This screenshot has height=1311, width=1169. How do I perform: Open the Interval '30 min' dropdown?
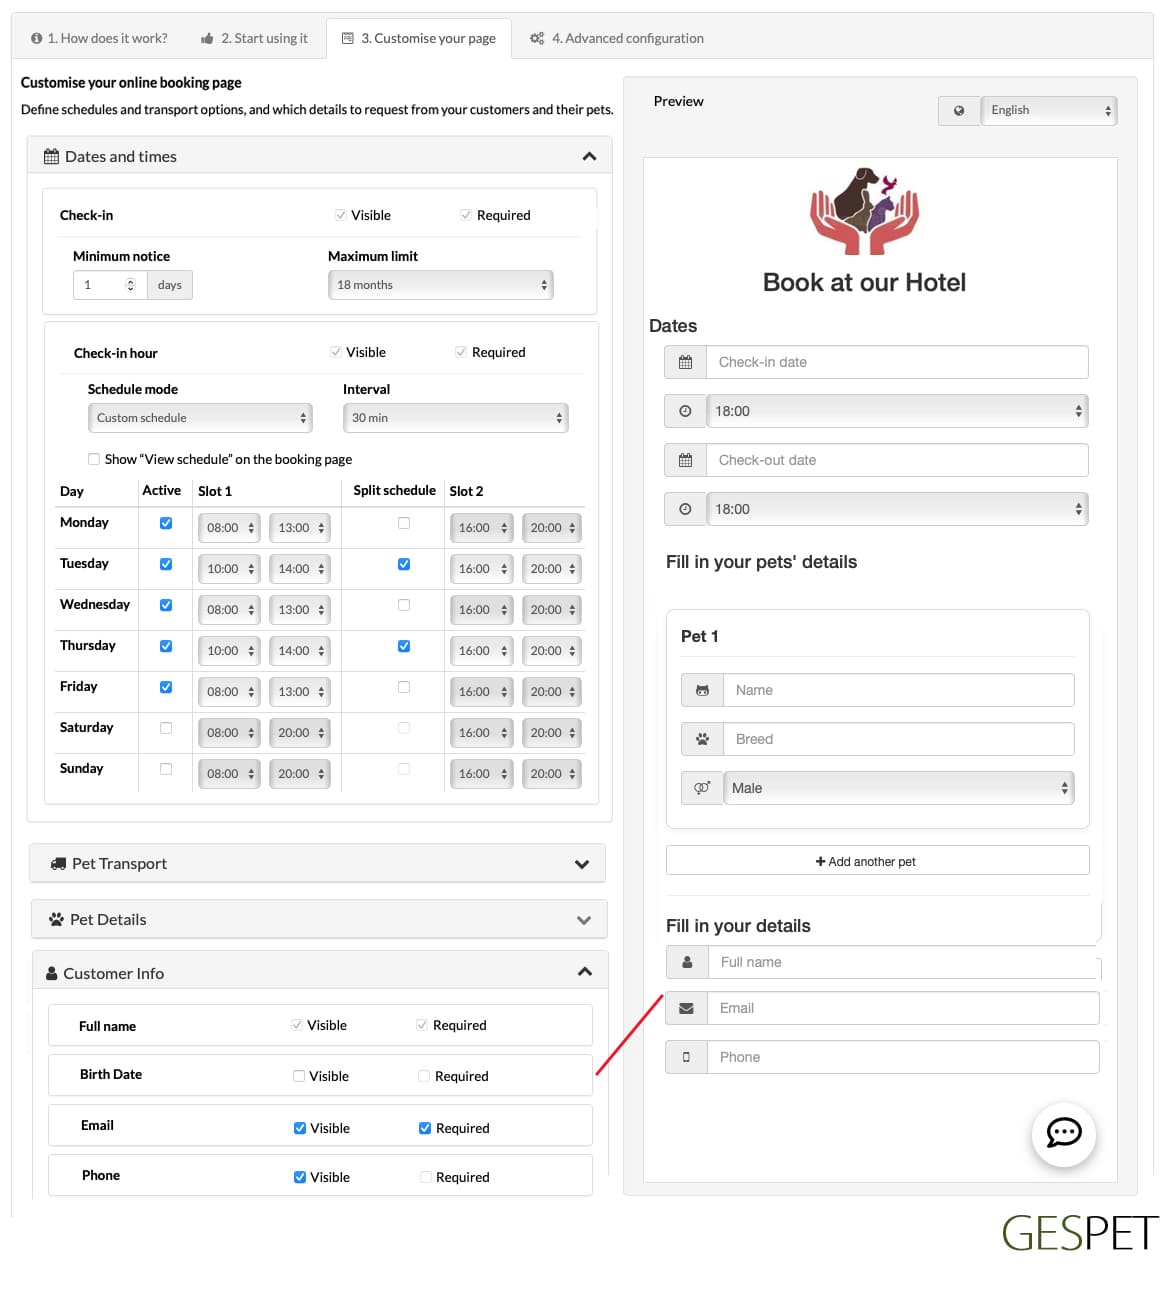click(x=455, y=418)
